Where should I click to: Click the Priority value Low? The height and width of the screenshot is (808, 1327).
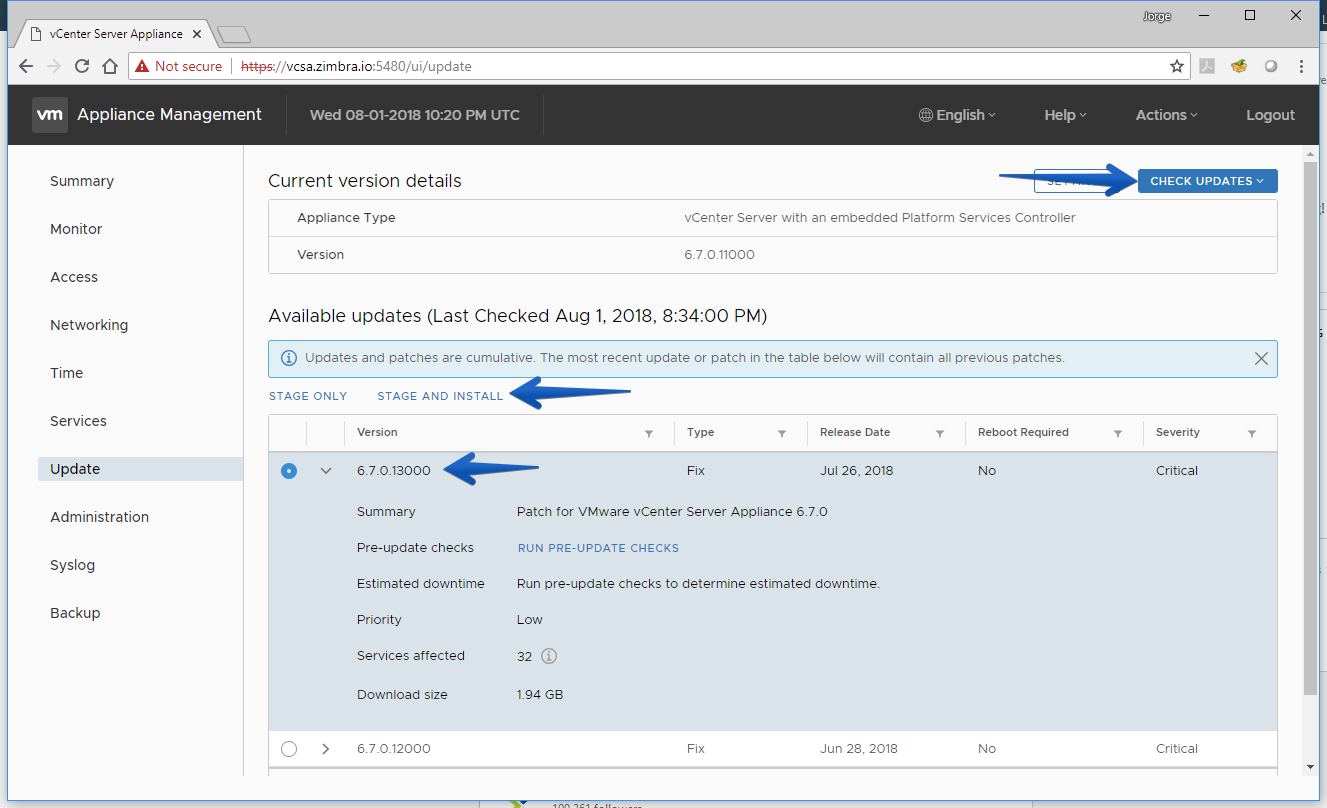[530, 620]
